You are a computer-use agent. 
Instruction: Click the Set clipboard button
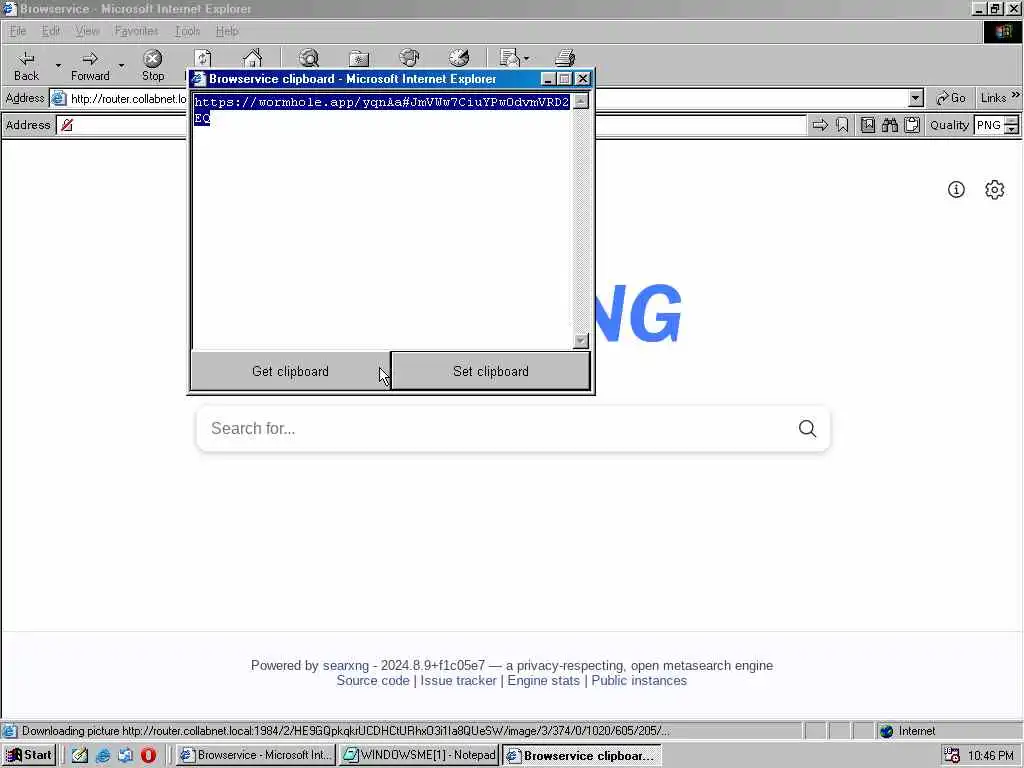[x=490, y=371]
